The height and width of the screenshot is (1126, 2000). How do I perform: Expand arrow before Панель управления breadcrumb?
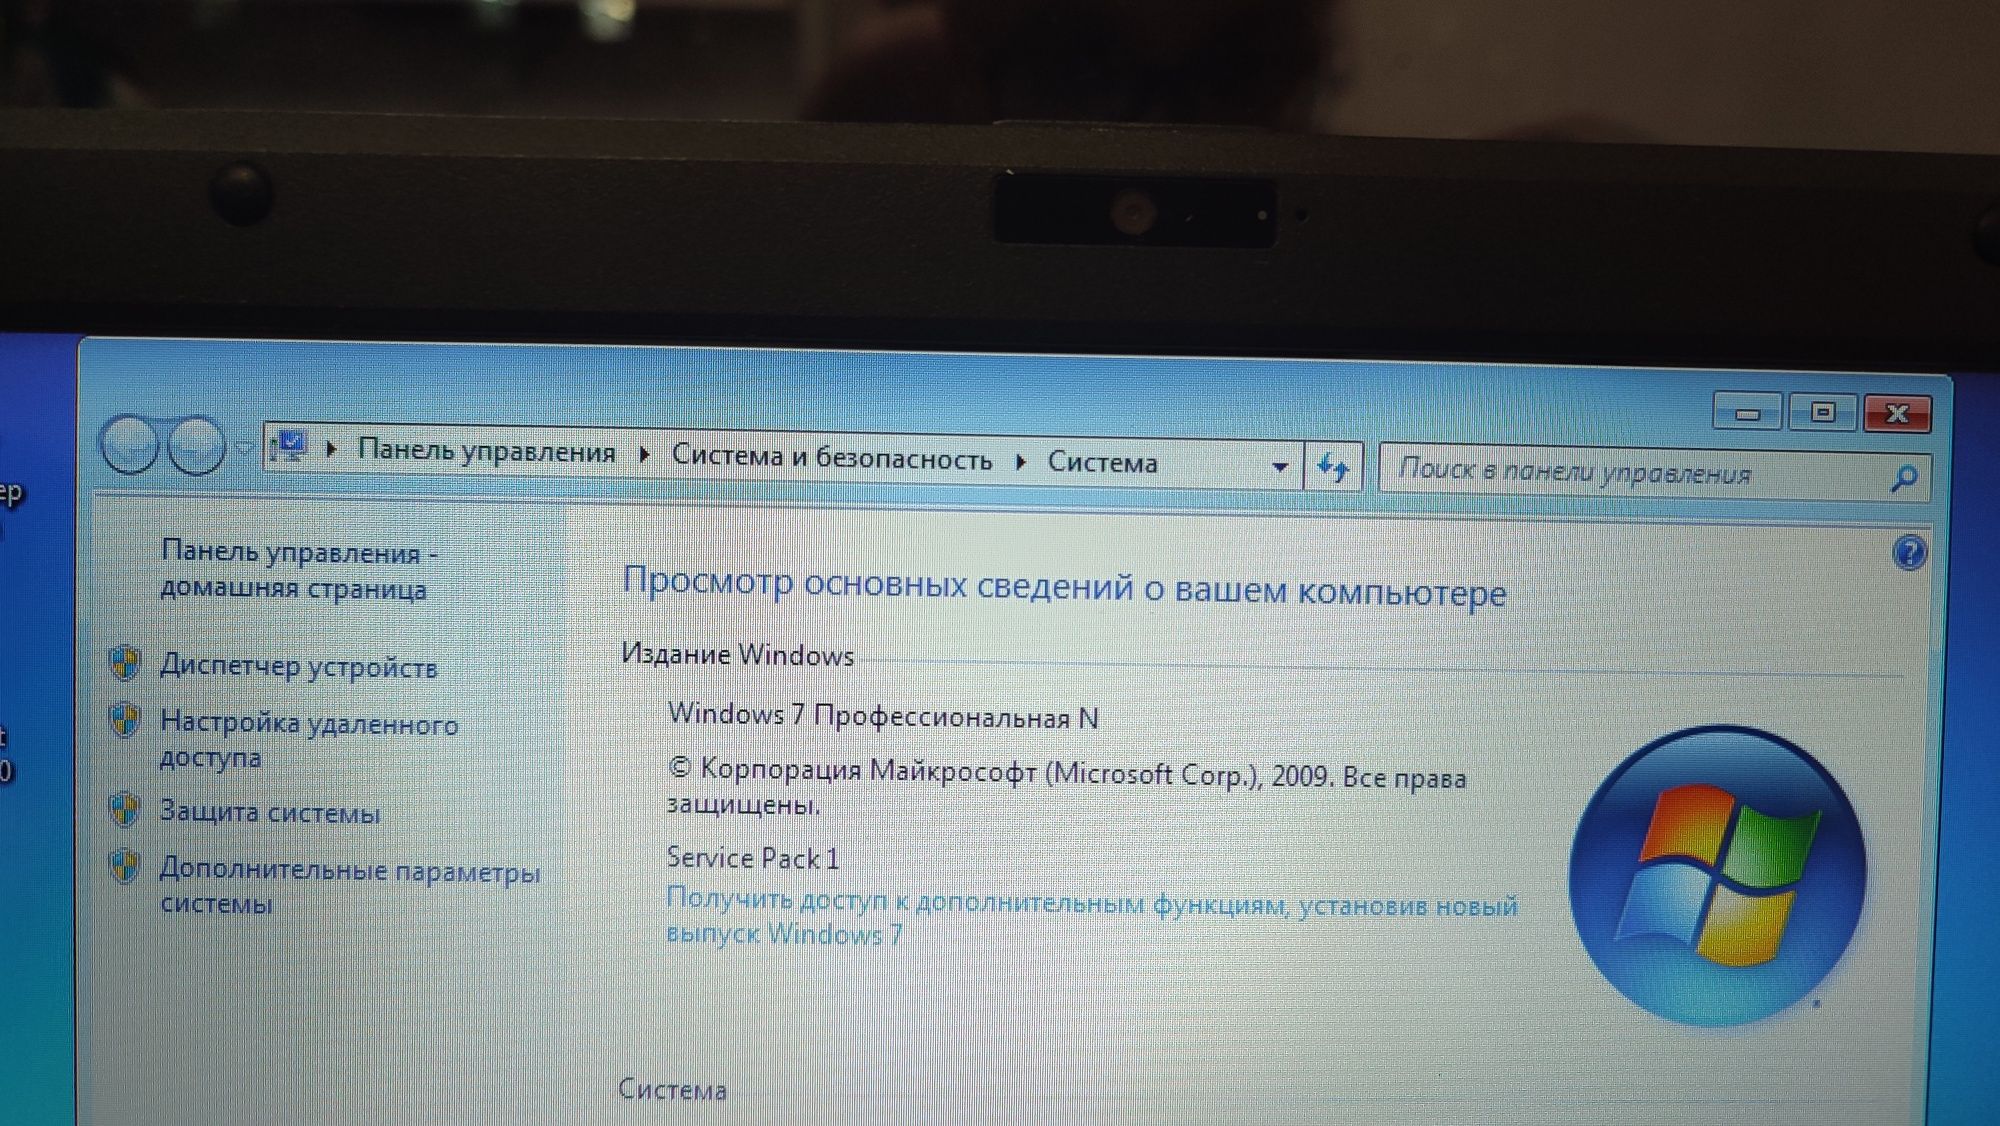point(331,449)
